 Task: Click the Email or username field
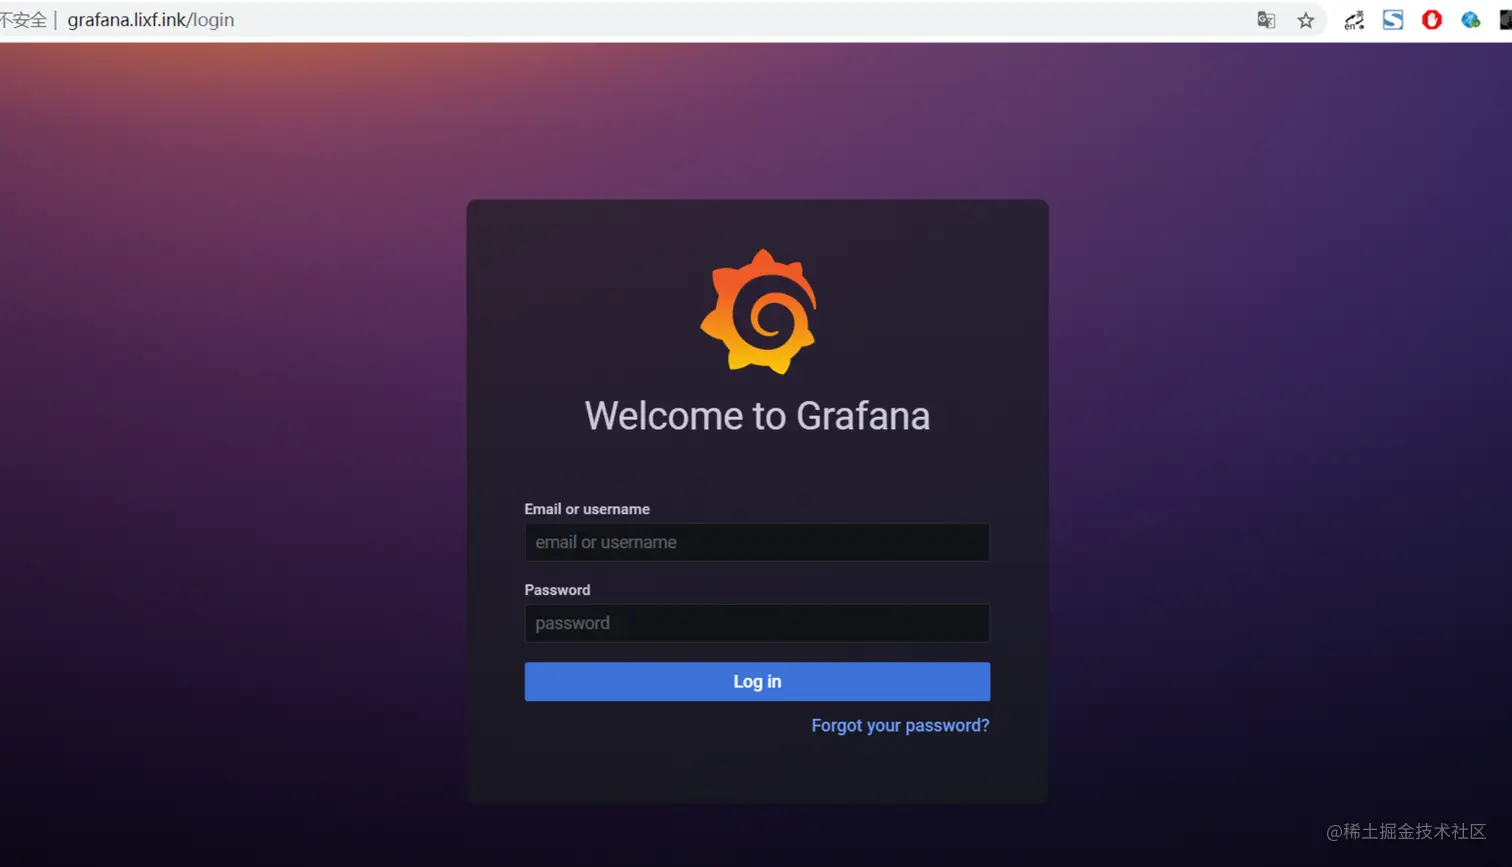click(x=757, y=542)
